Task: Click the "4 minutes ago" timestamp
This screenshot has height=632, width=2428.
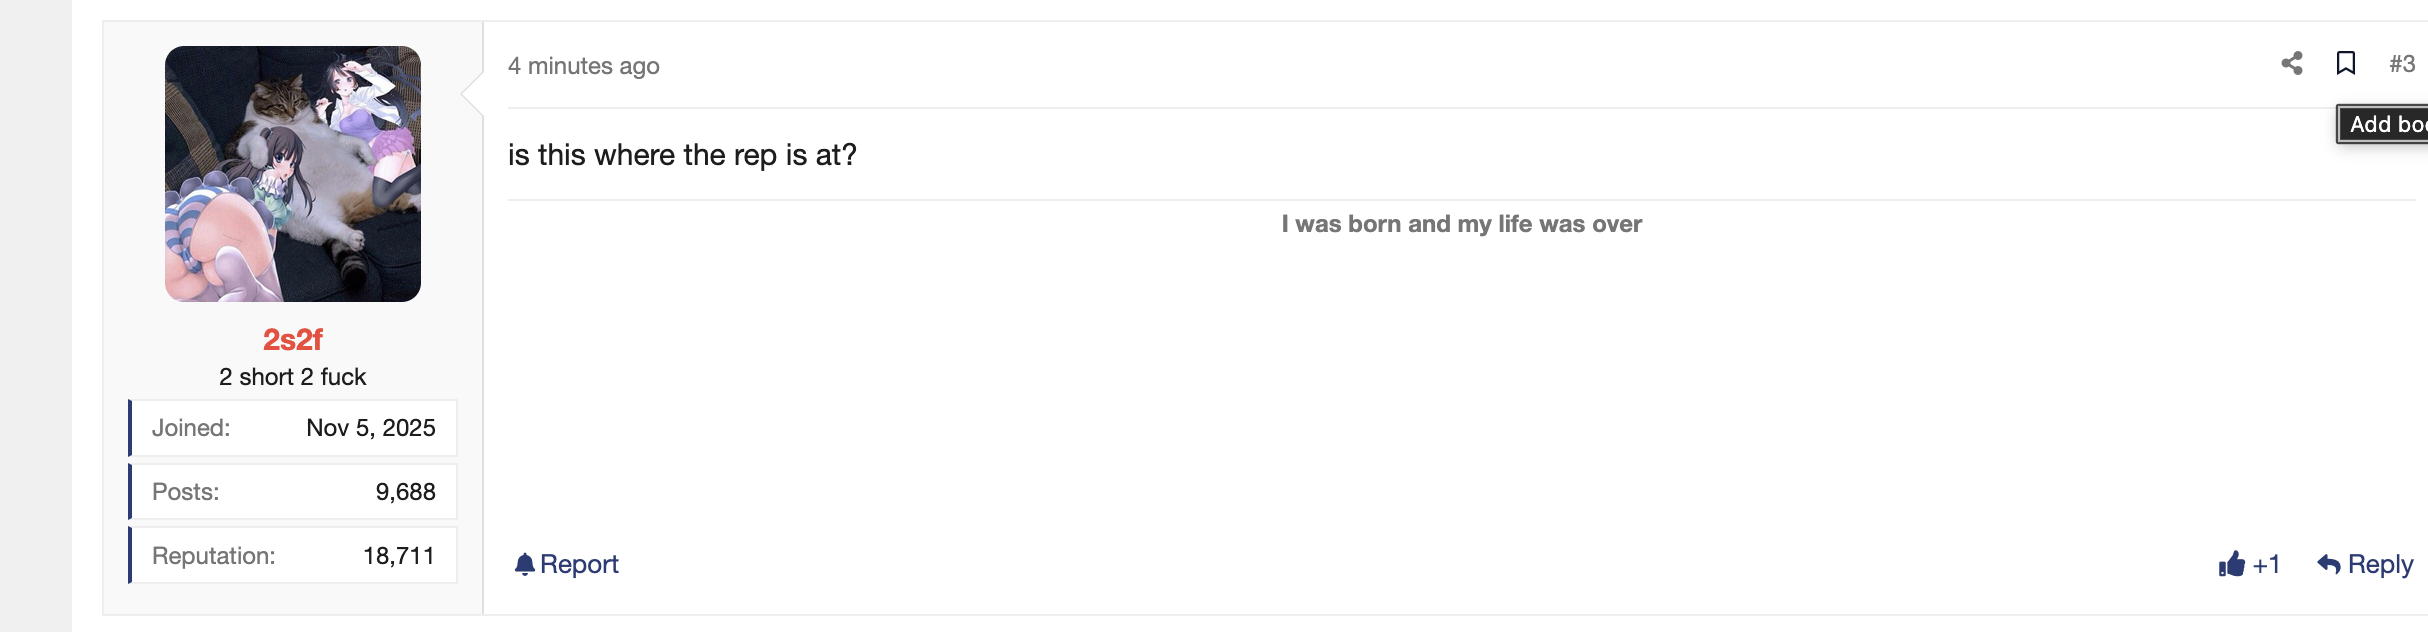Action: coord(584,66)
